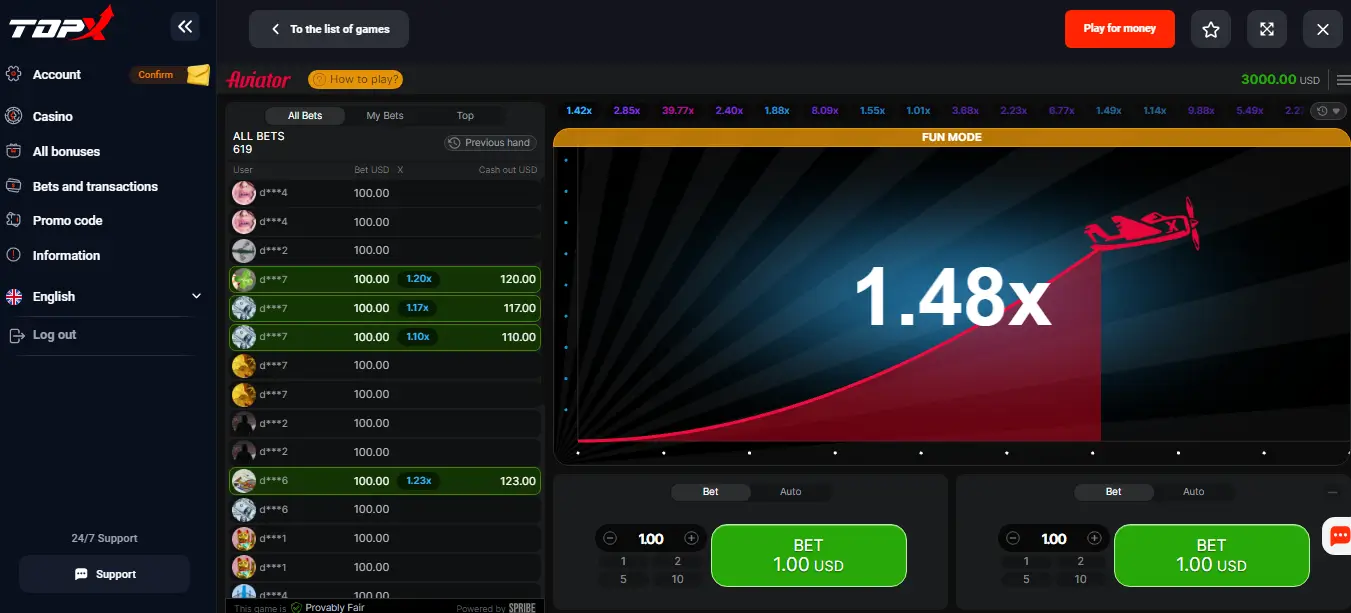This screenshot has height=613, width=1351.
Task: Collapse the second bet panel
Action: click(1332, 492)
